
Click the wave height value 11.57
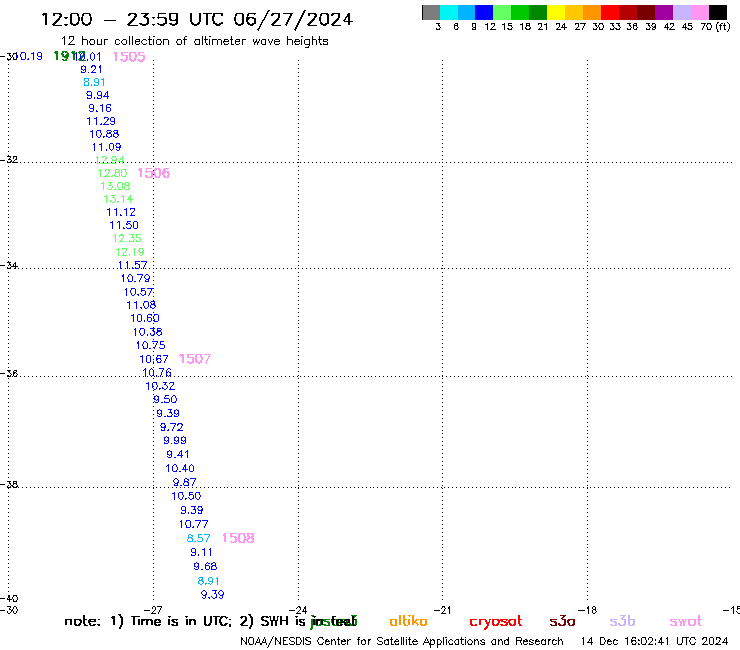(132, 265)
